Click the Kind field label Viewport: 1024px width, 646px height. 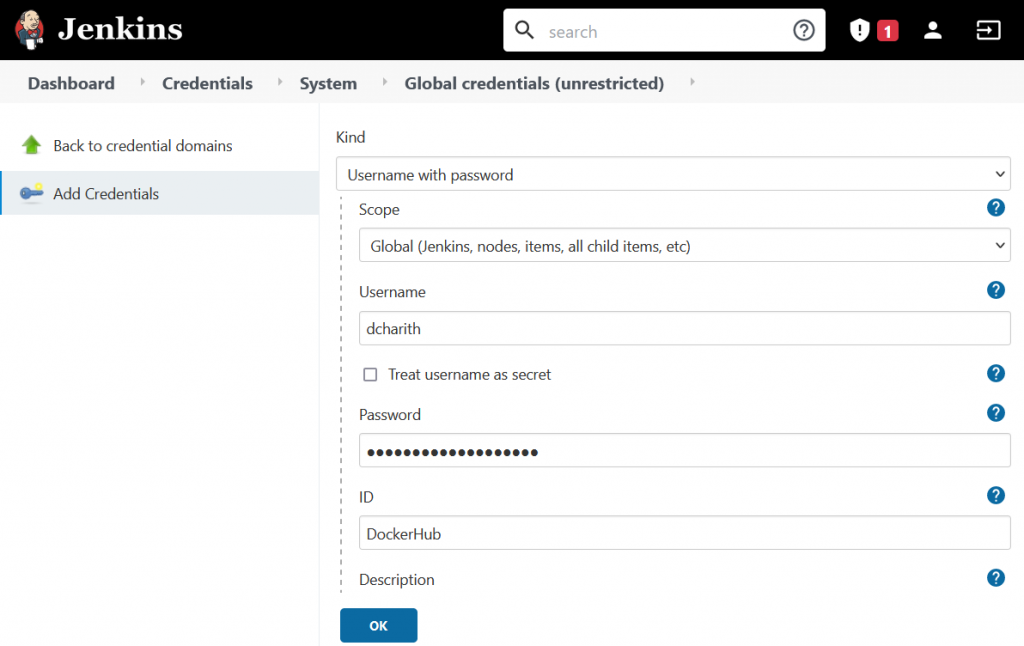[x=351, y=137]
